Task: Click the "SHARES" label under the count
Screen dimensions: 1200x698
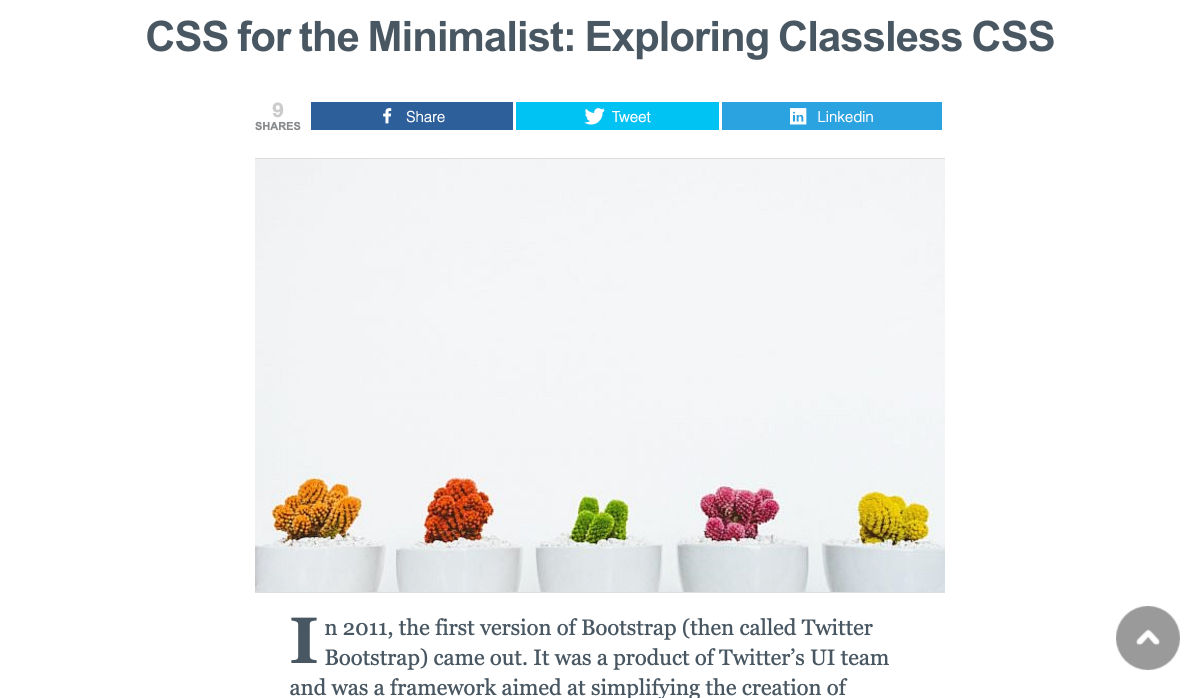Action: click(x=278, y=127)
